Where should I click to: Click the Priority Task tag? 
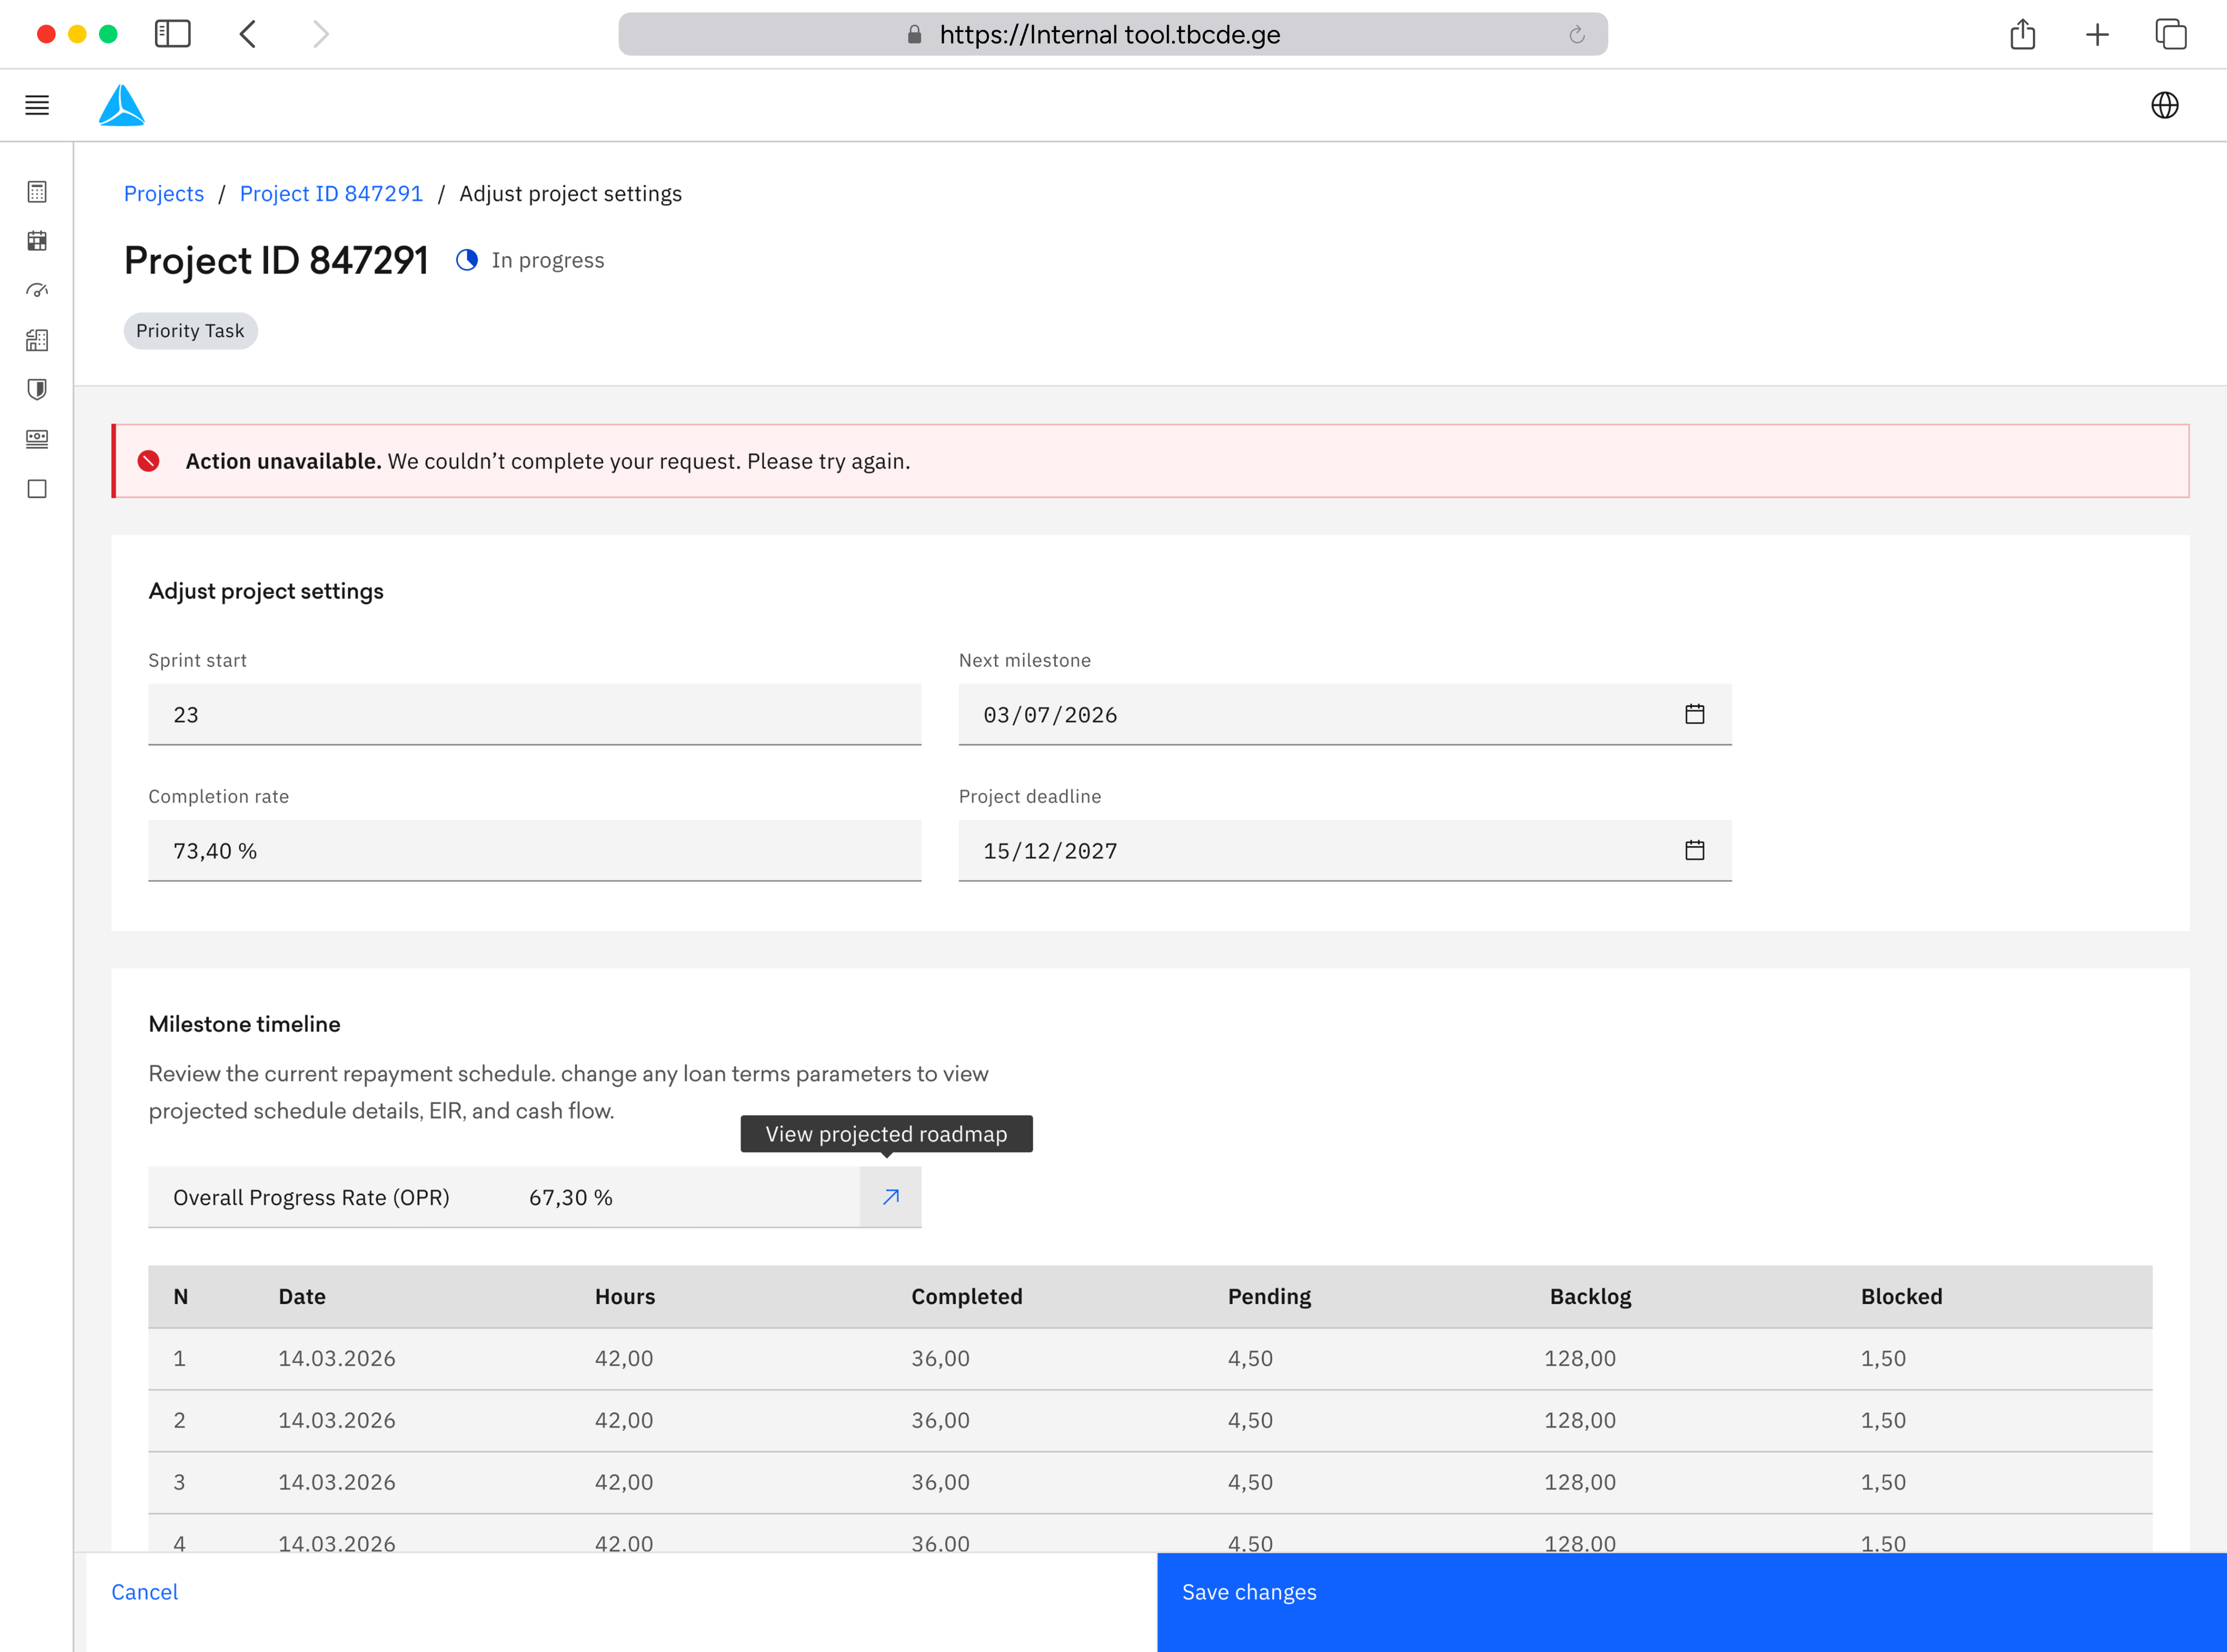coord(190,331)
